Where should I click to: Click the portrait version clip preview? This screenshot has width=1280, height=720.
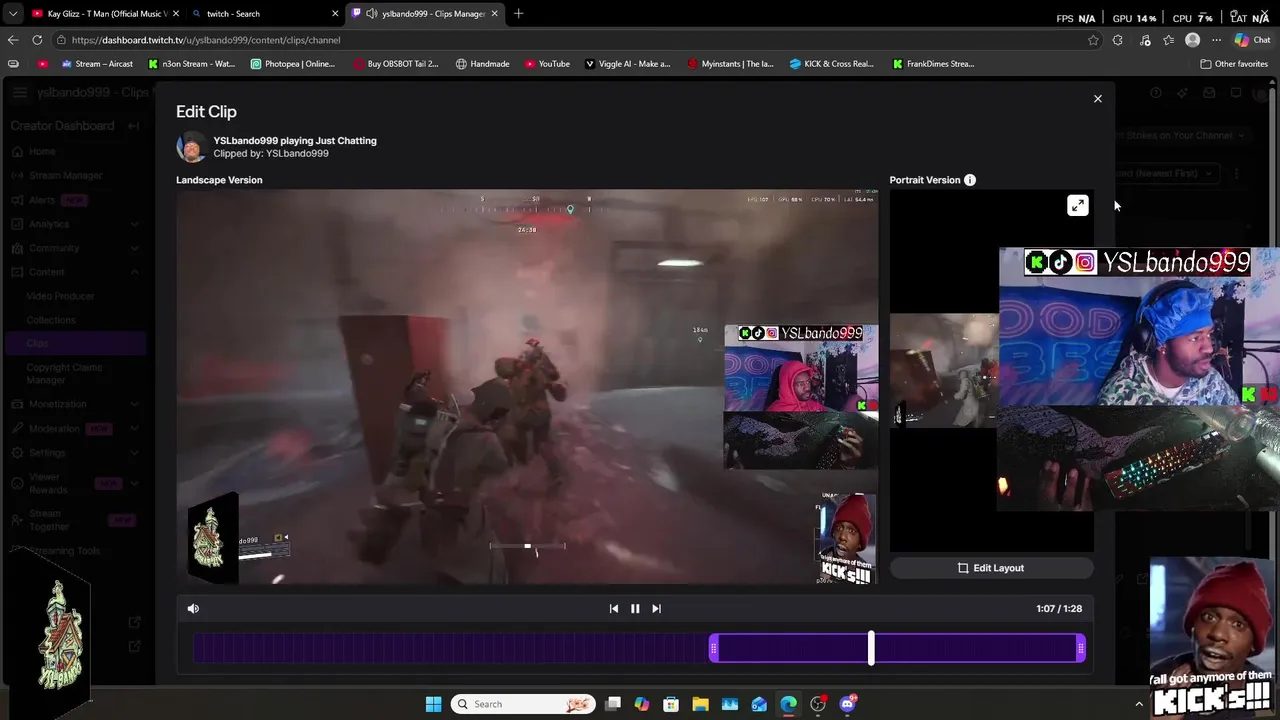(x=944, y=370)
